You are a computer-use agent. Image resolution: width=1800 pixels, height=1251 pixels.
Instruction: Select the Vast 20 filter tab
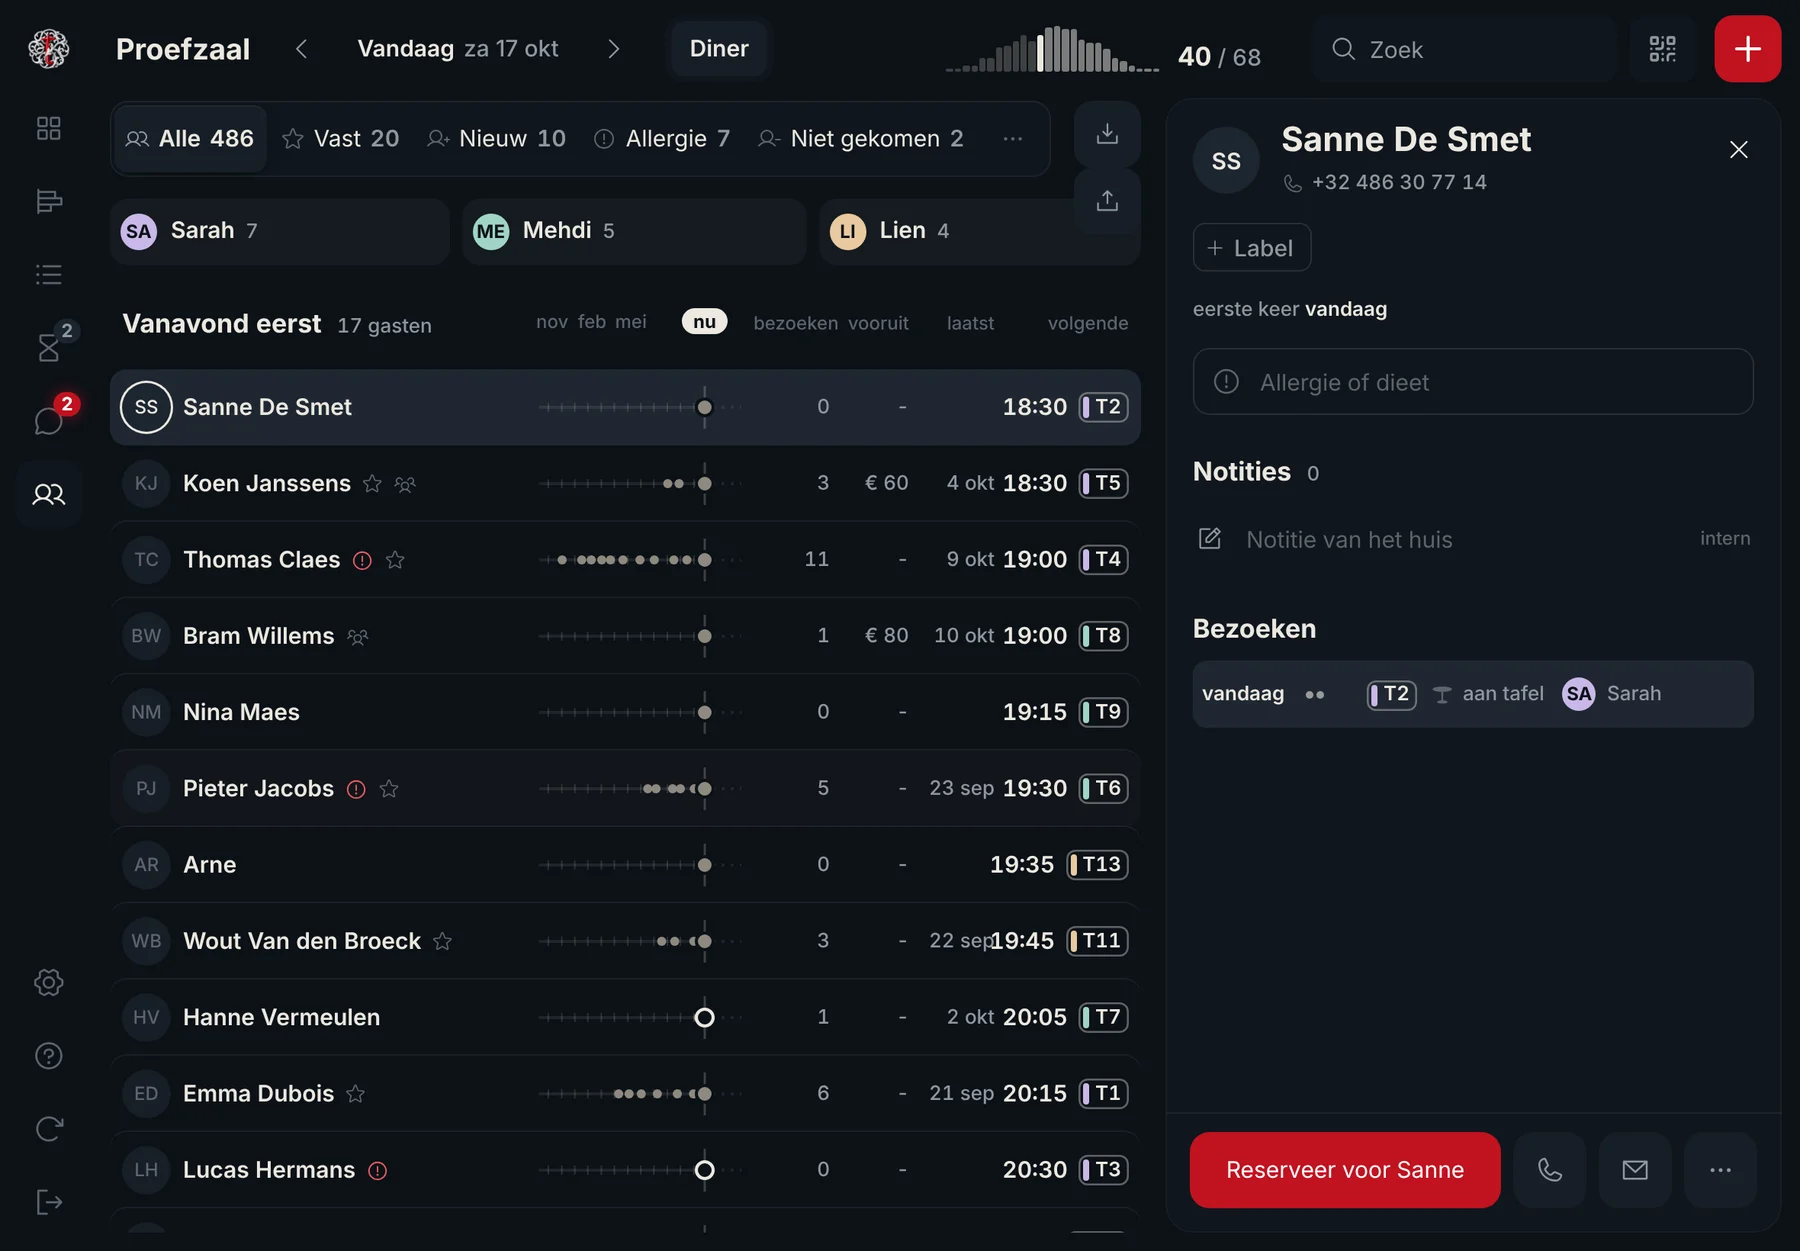point(341,139)
